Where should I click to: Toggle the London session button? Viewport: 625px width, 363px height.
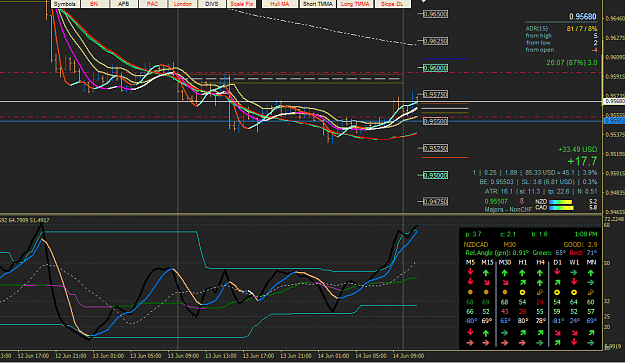point(183,4)
